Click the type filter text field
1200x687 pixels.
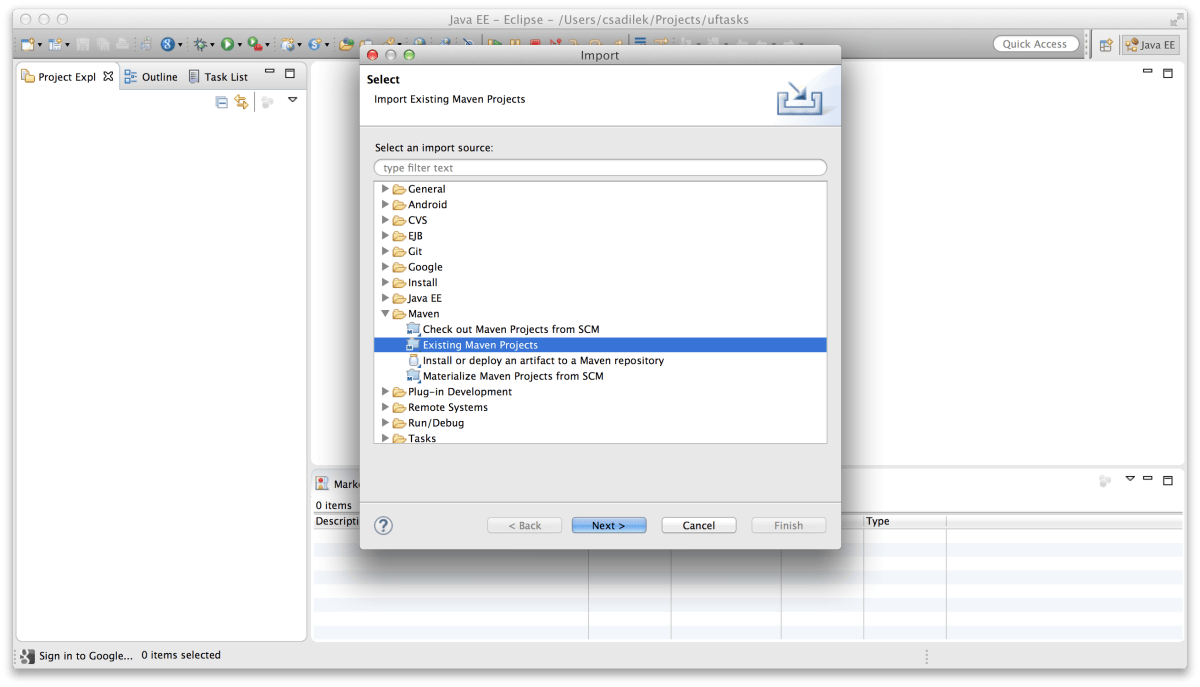[600, 168]
